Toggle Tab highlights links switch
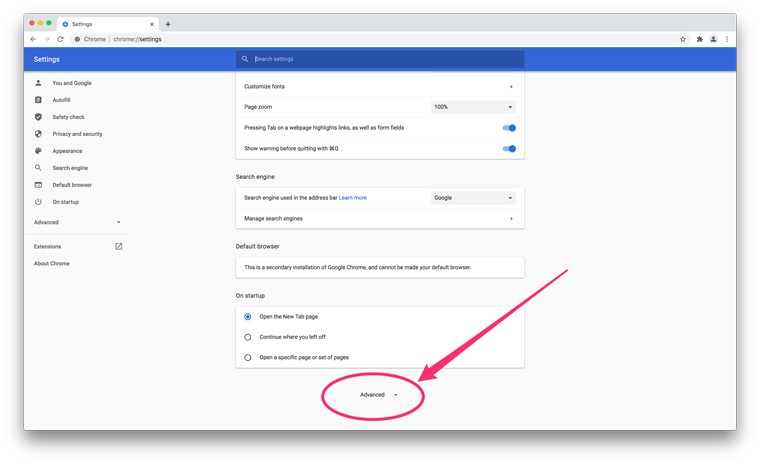760x464 pixels. tap(509, 128)
